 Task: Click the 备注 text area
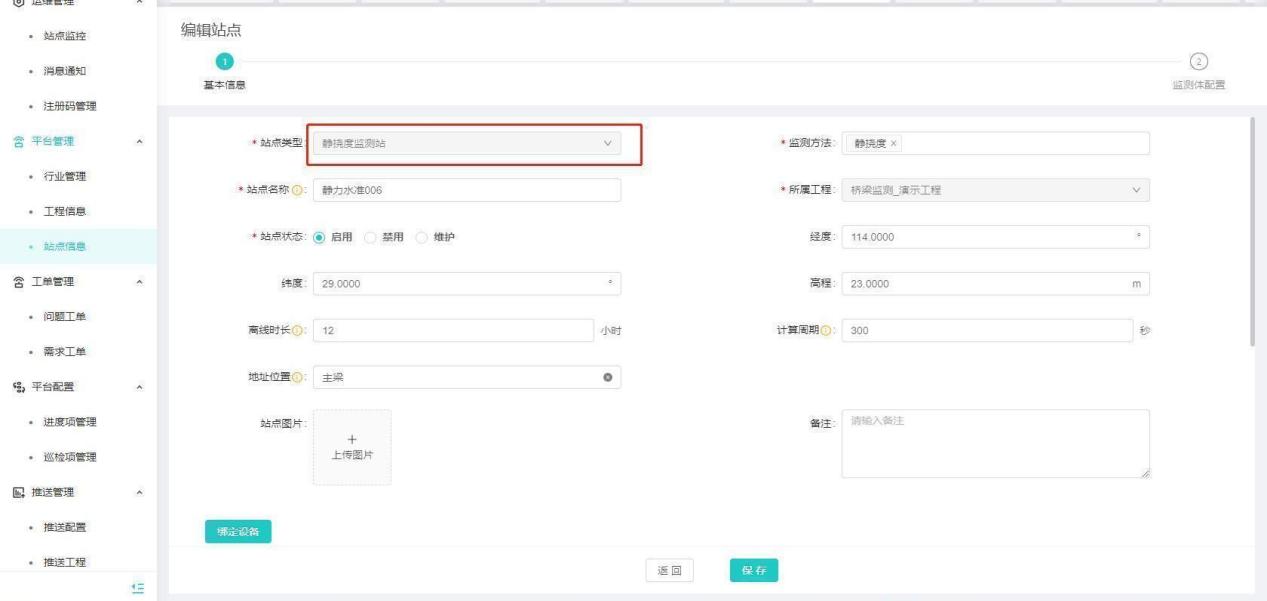(995, 443)
